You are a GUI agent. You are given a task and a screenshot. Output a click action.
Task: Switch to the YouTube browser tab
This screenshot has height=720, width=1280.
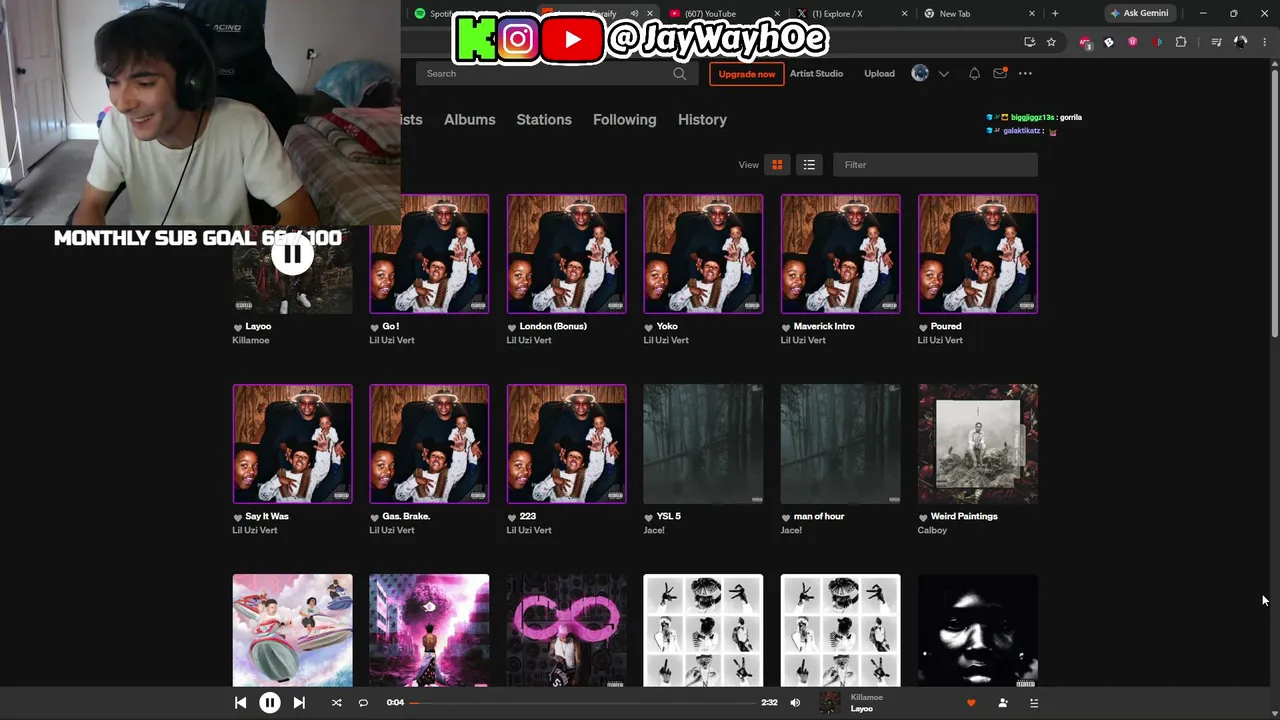[x=722, y=14]
